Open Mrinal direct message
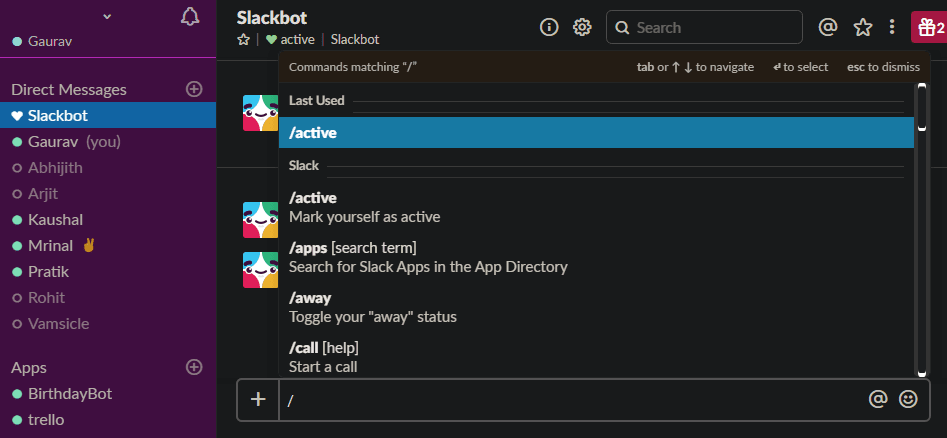The width and height of the screenshot is (947, 438). (108, 246)
